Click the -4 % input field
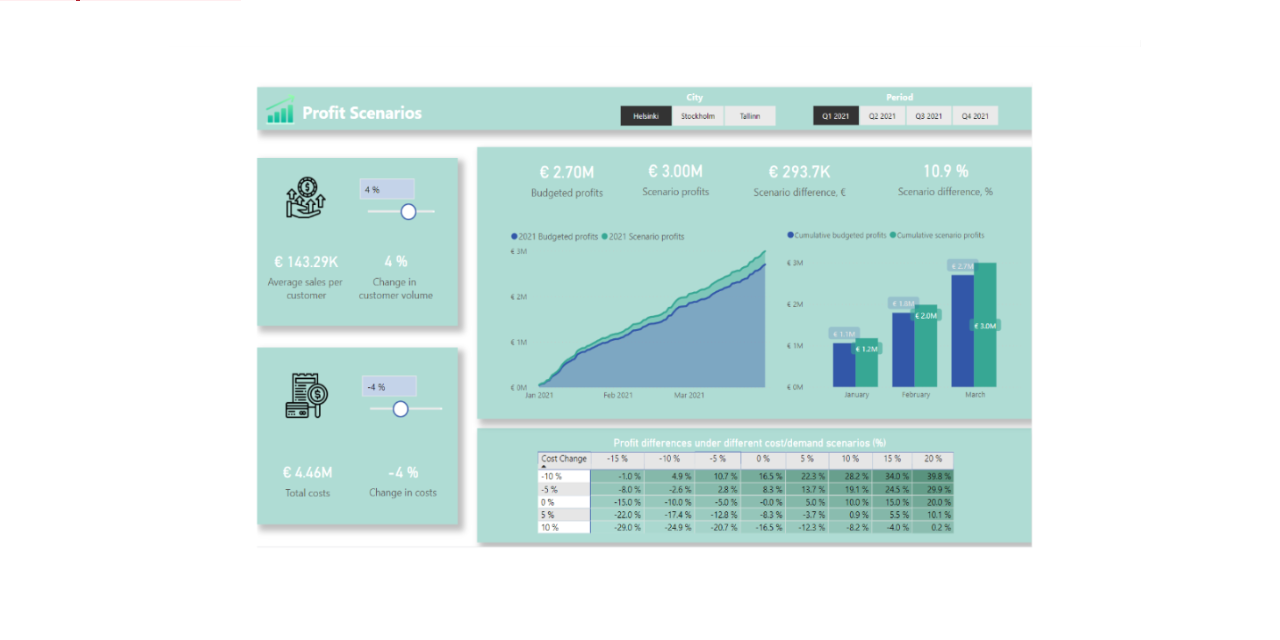This screenshot has height=640, width=1280. tap(388, 384)
